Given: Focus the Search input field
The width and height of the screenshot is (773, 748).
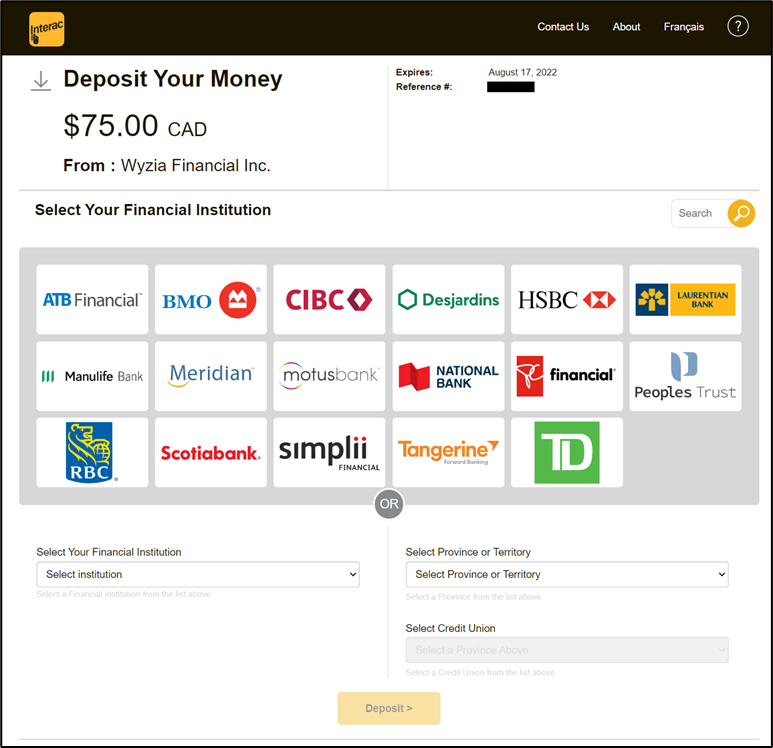Looking at the screenshot, I should 698,213.
